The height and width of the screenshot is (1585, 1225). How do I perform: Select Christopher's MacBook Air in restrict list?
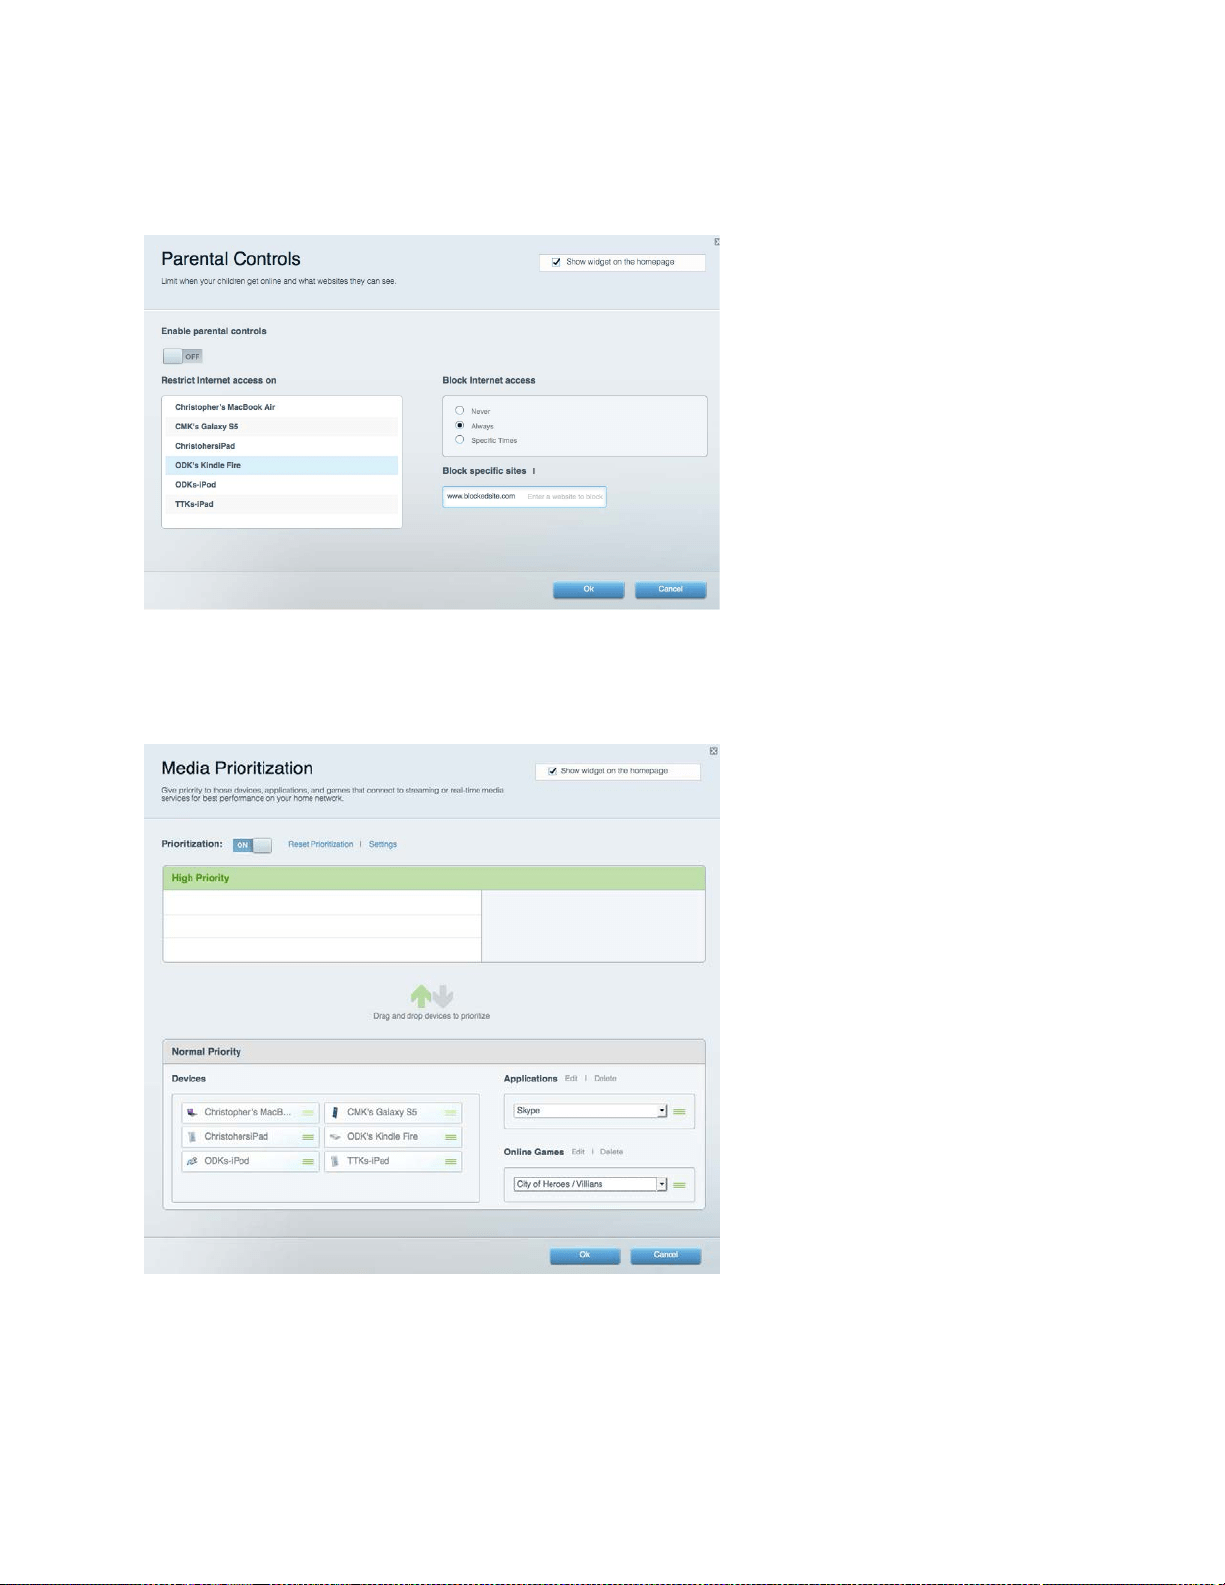point(282,407)
